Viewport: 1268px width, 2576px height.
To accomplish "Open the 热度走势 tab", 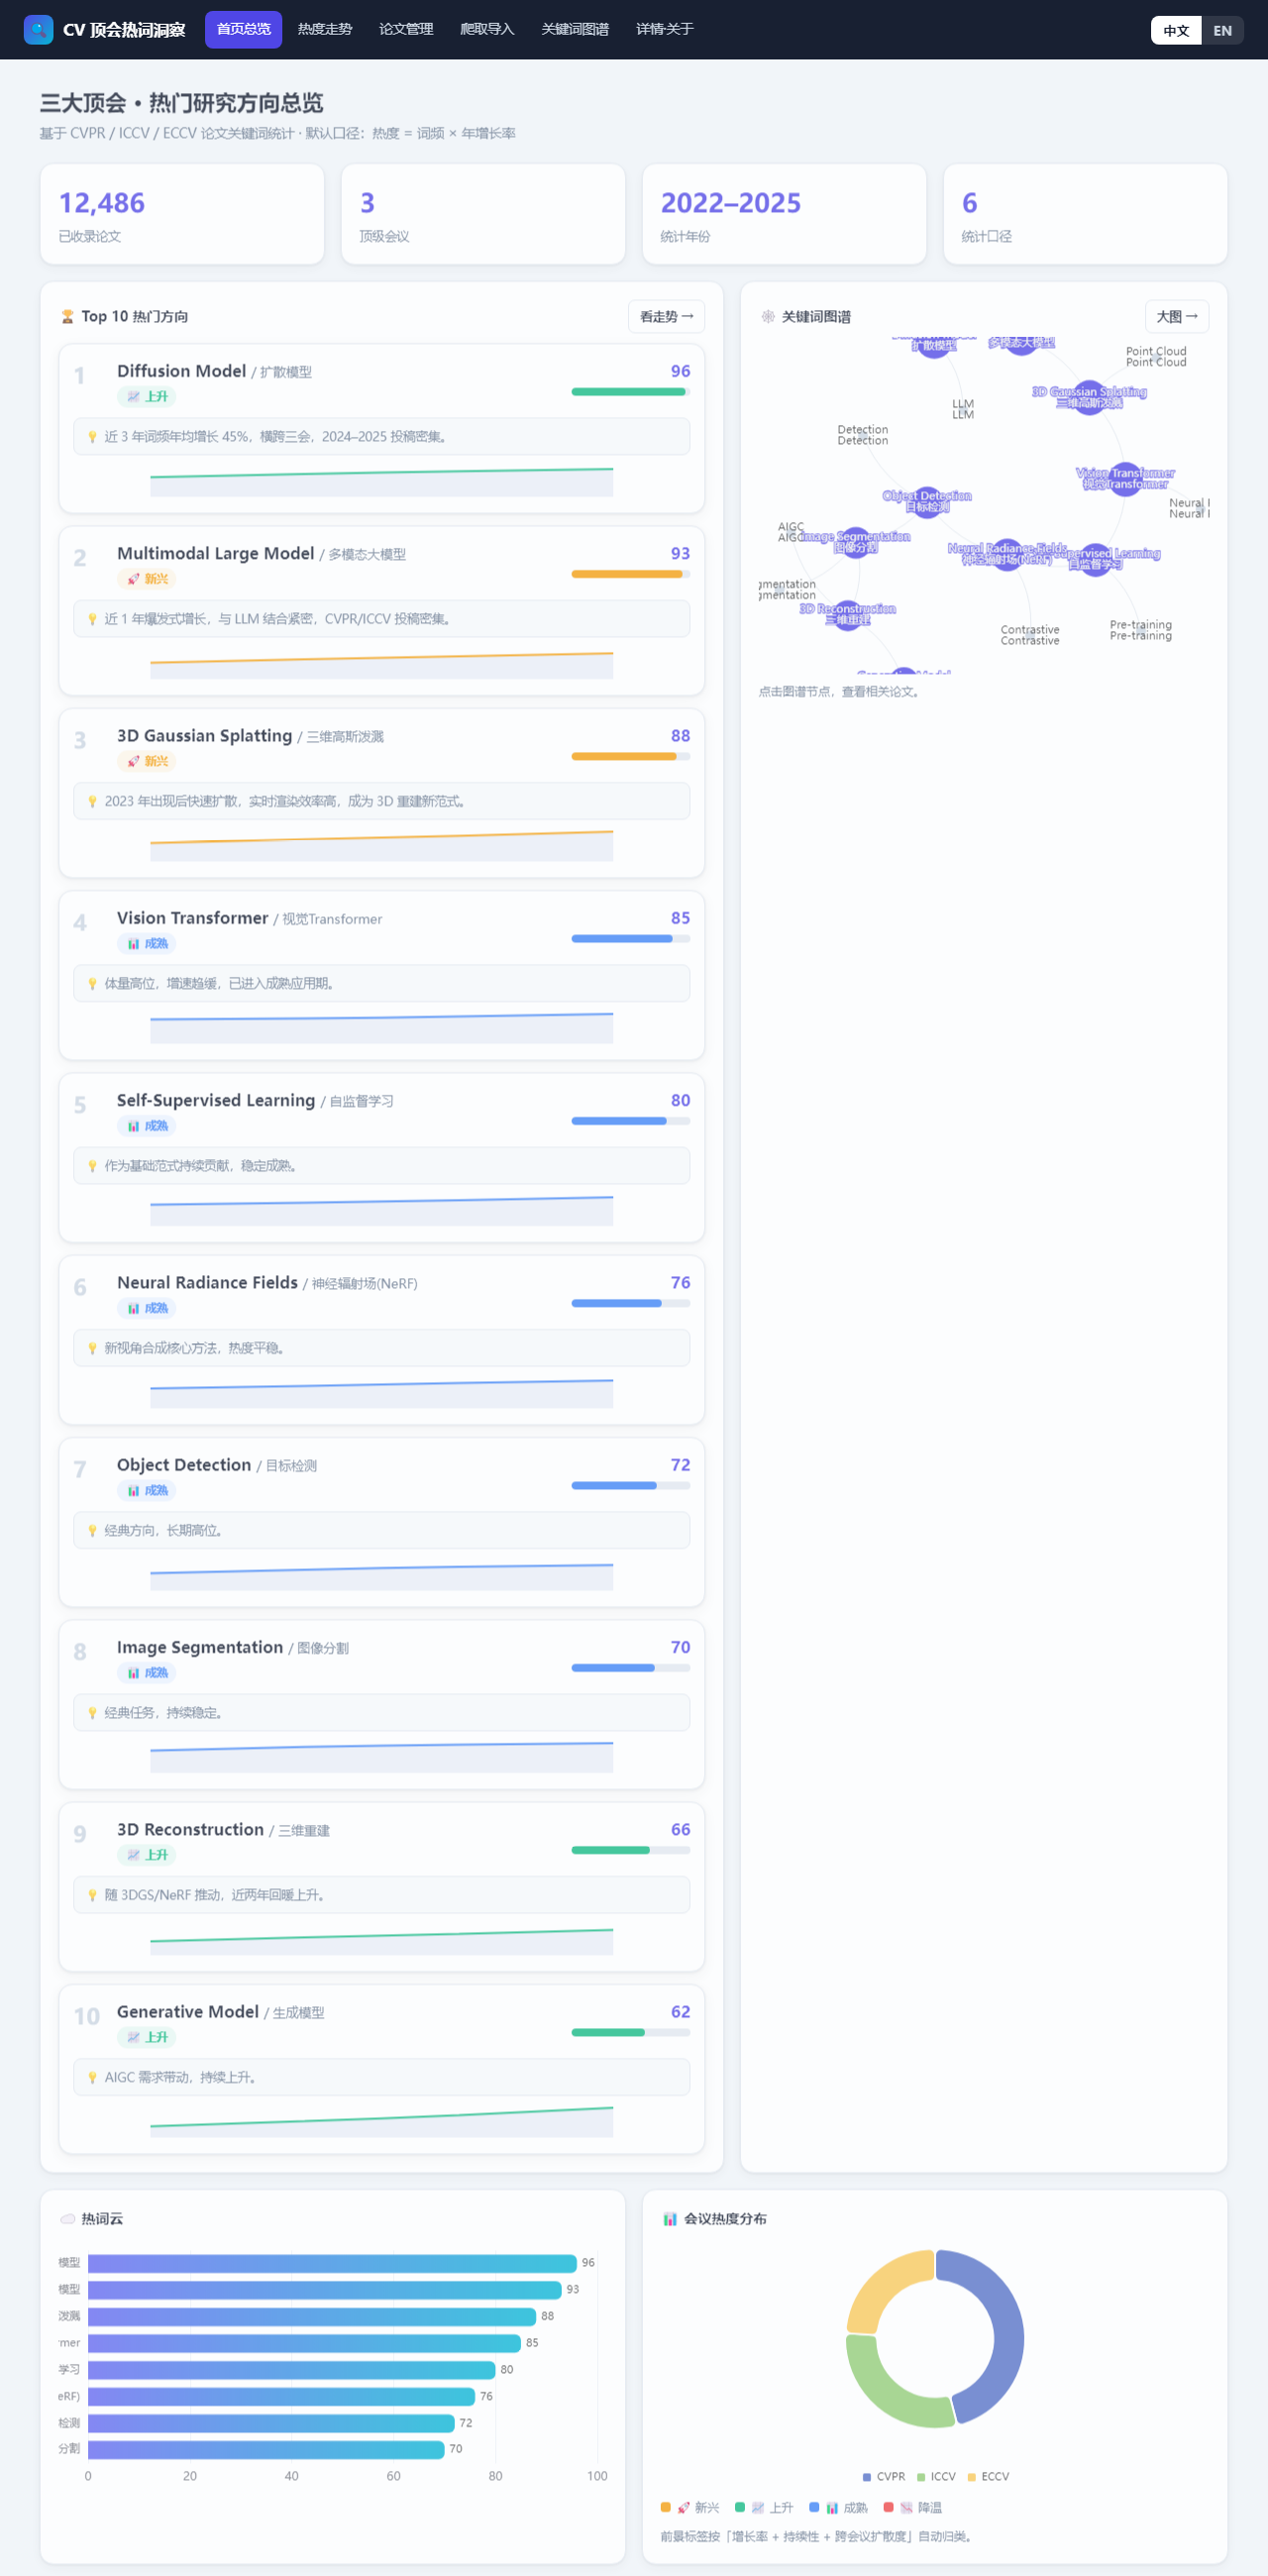I will (x=325, y=29).
